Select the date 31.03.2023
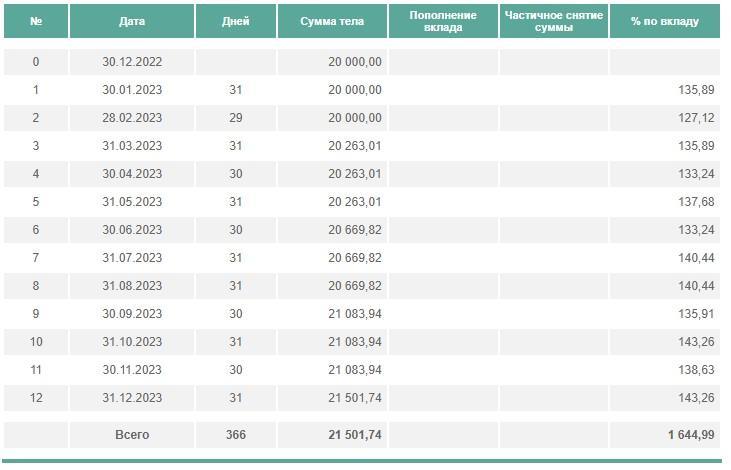 (132, 146)
